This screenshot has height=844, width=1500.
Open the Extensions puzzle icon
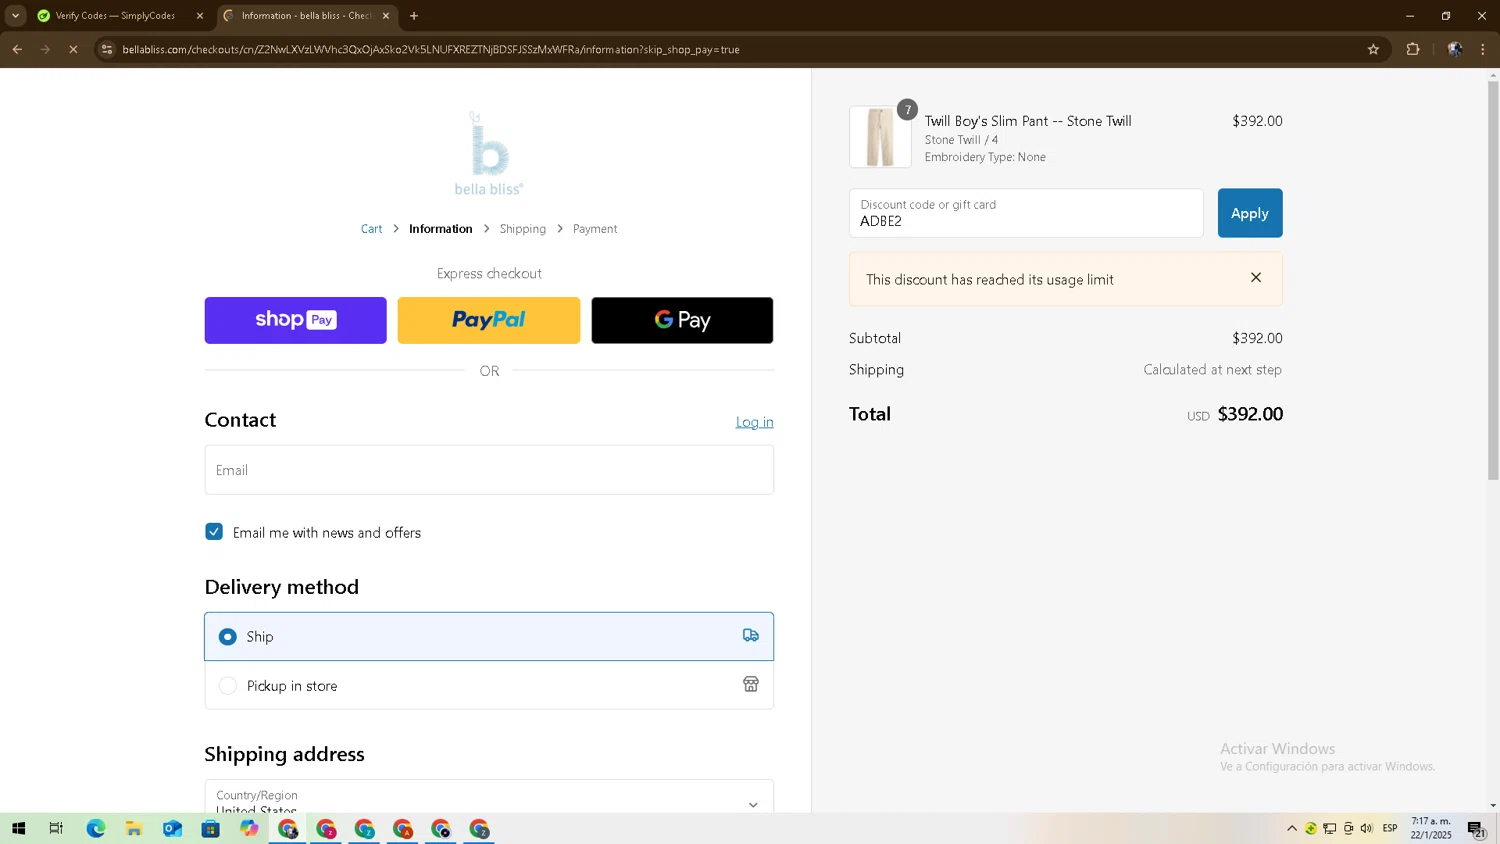click(1413, 49)
